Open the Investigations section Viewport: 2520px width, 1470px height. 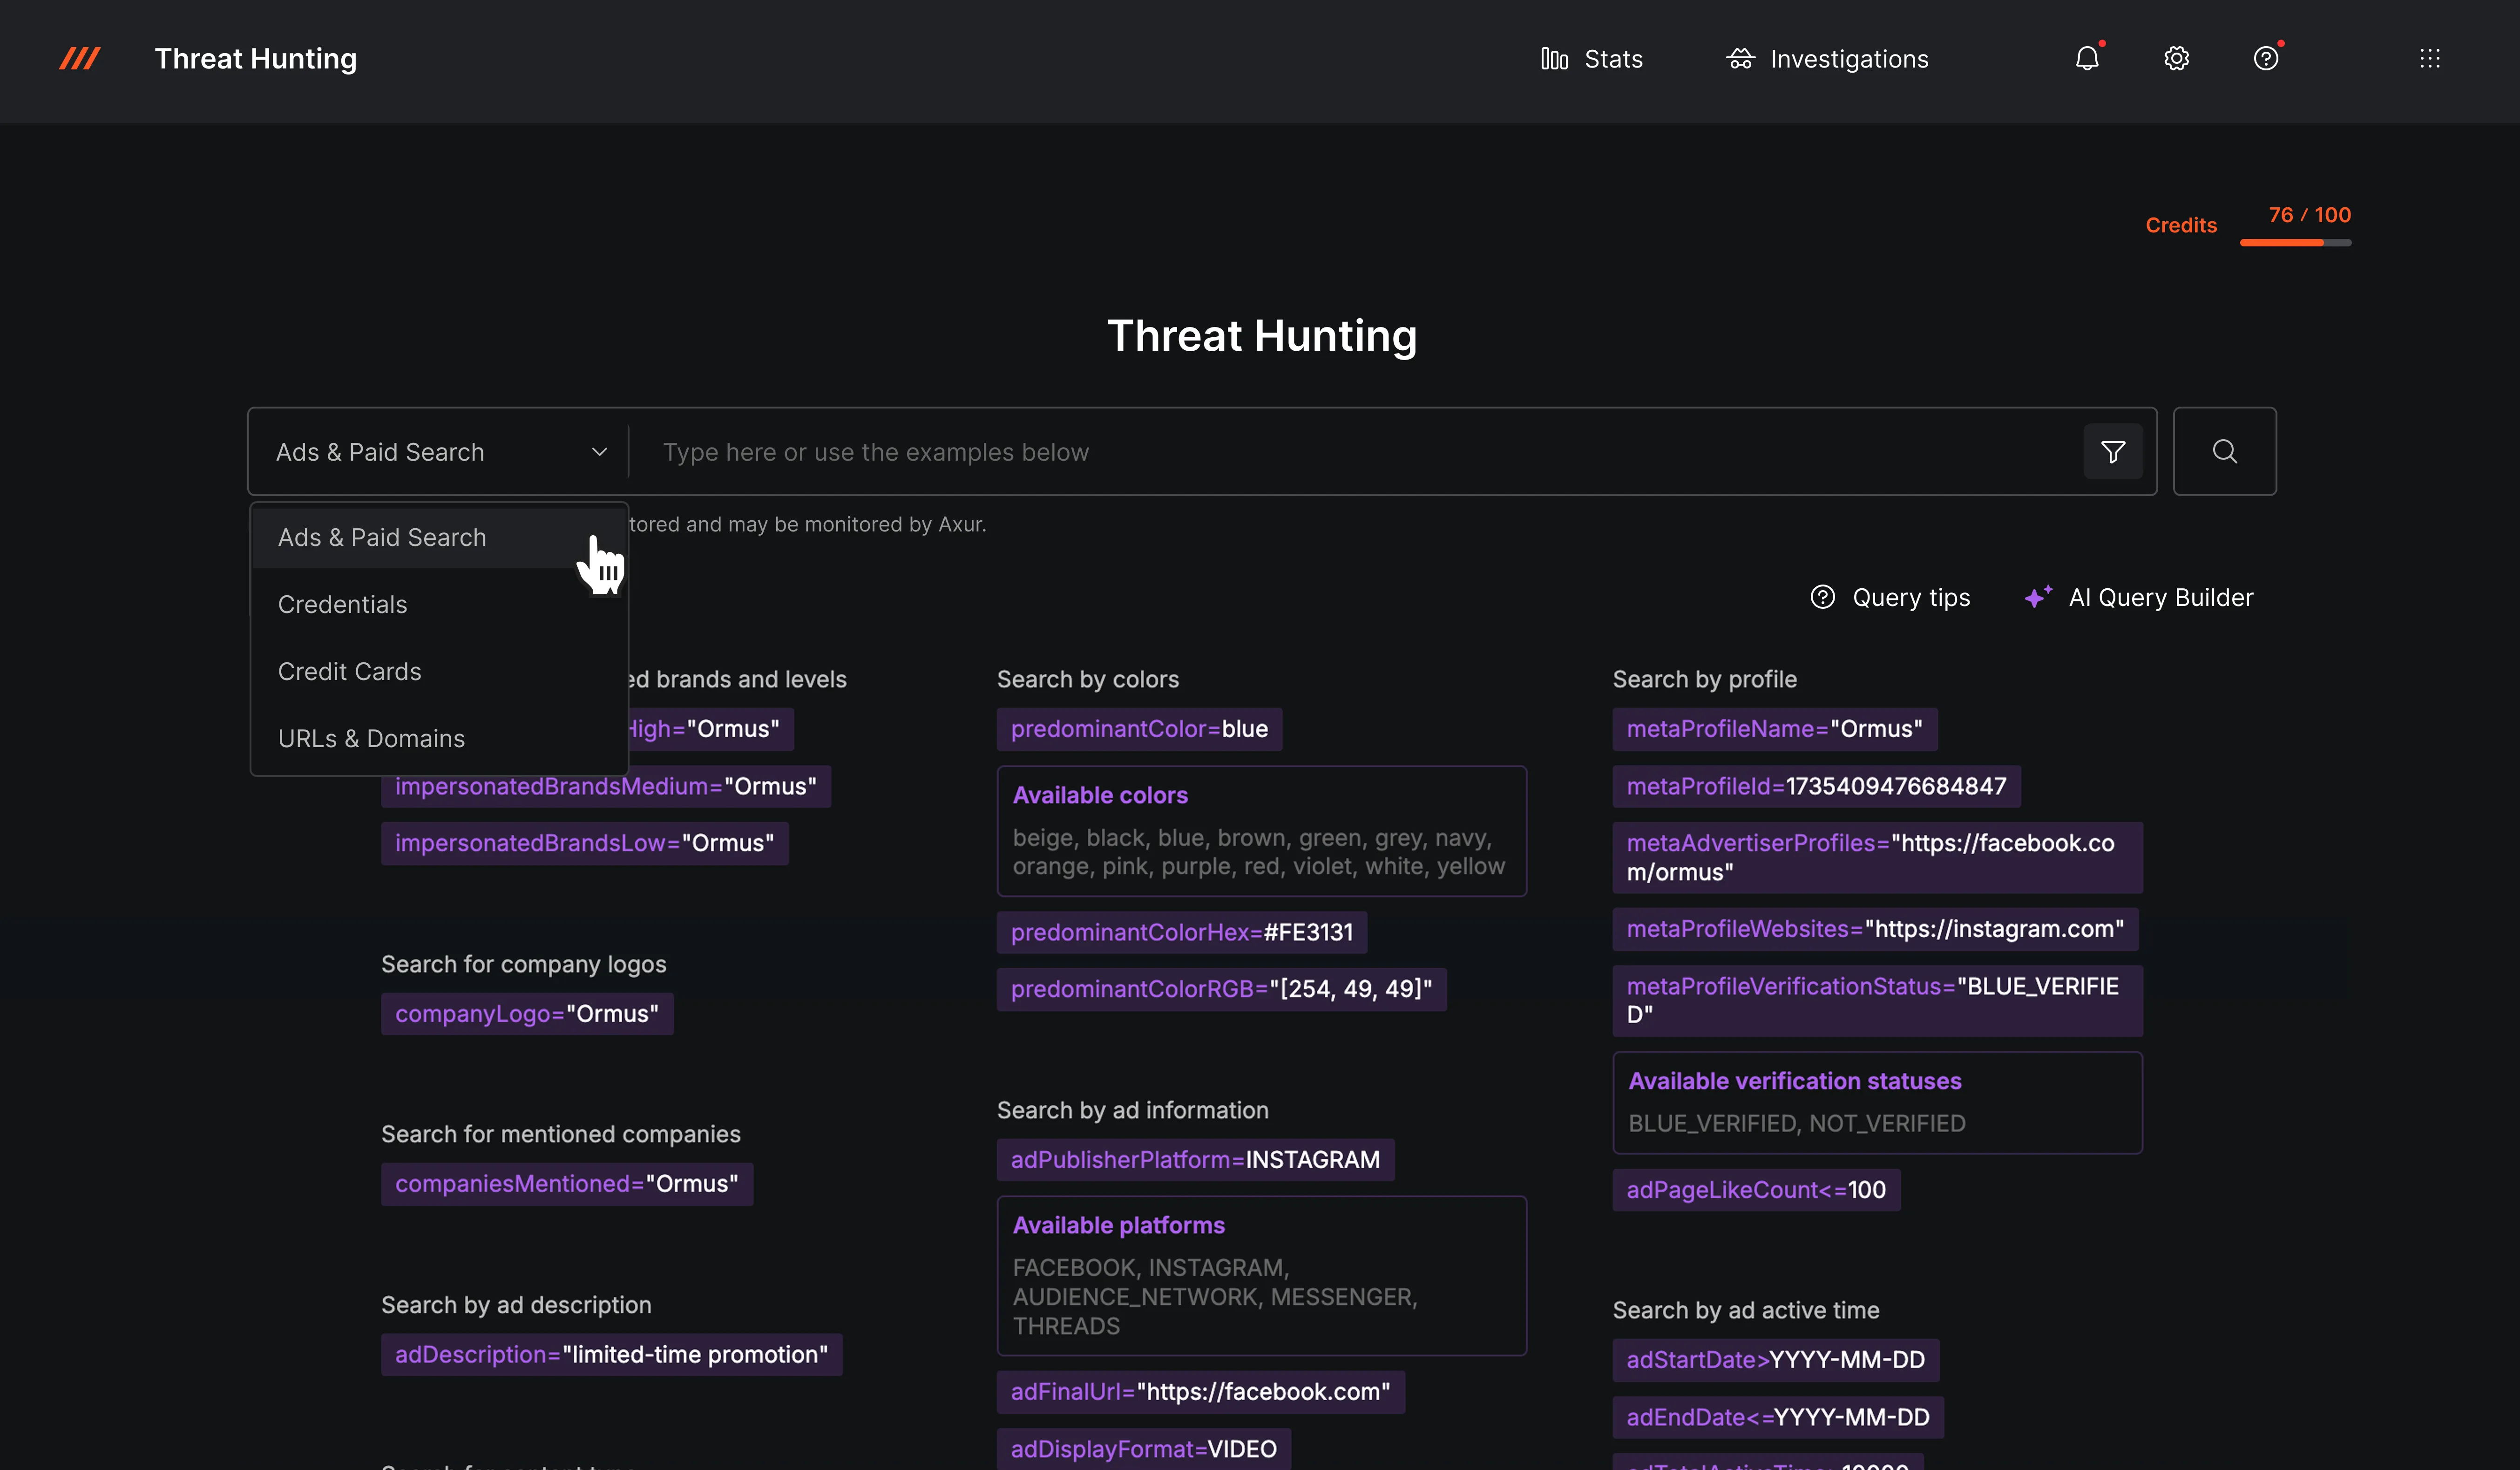[x=1827, y=59]
